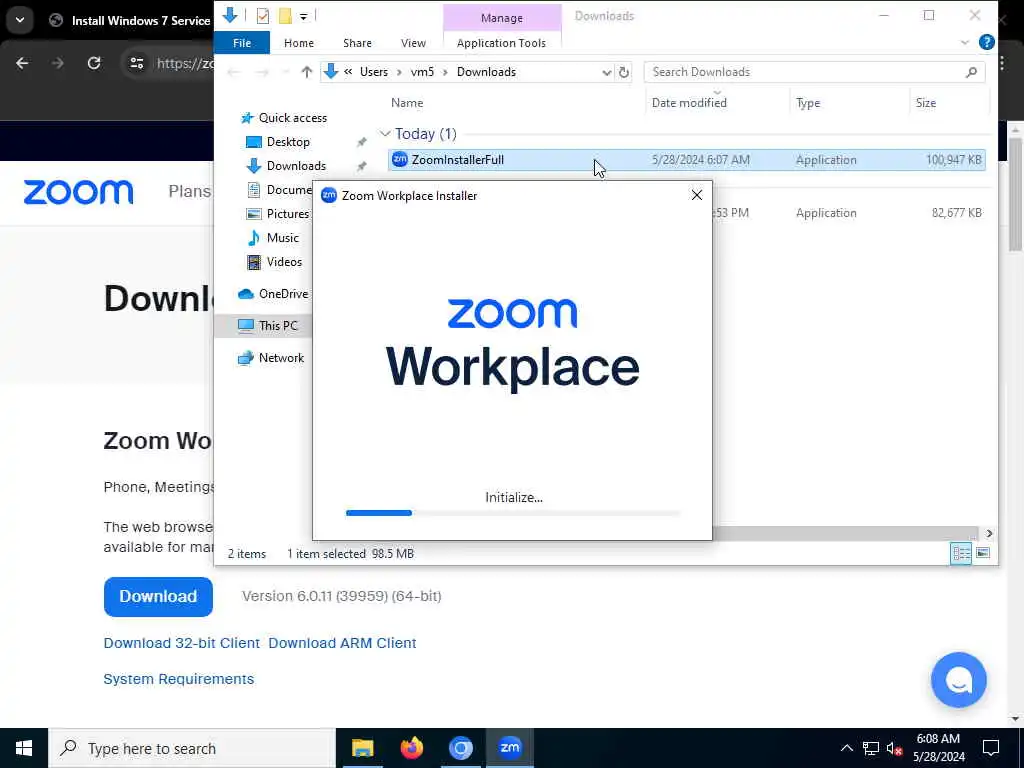Open Downloads in navigation pane
The image size is (1024, 768).
coord(296,166)
